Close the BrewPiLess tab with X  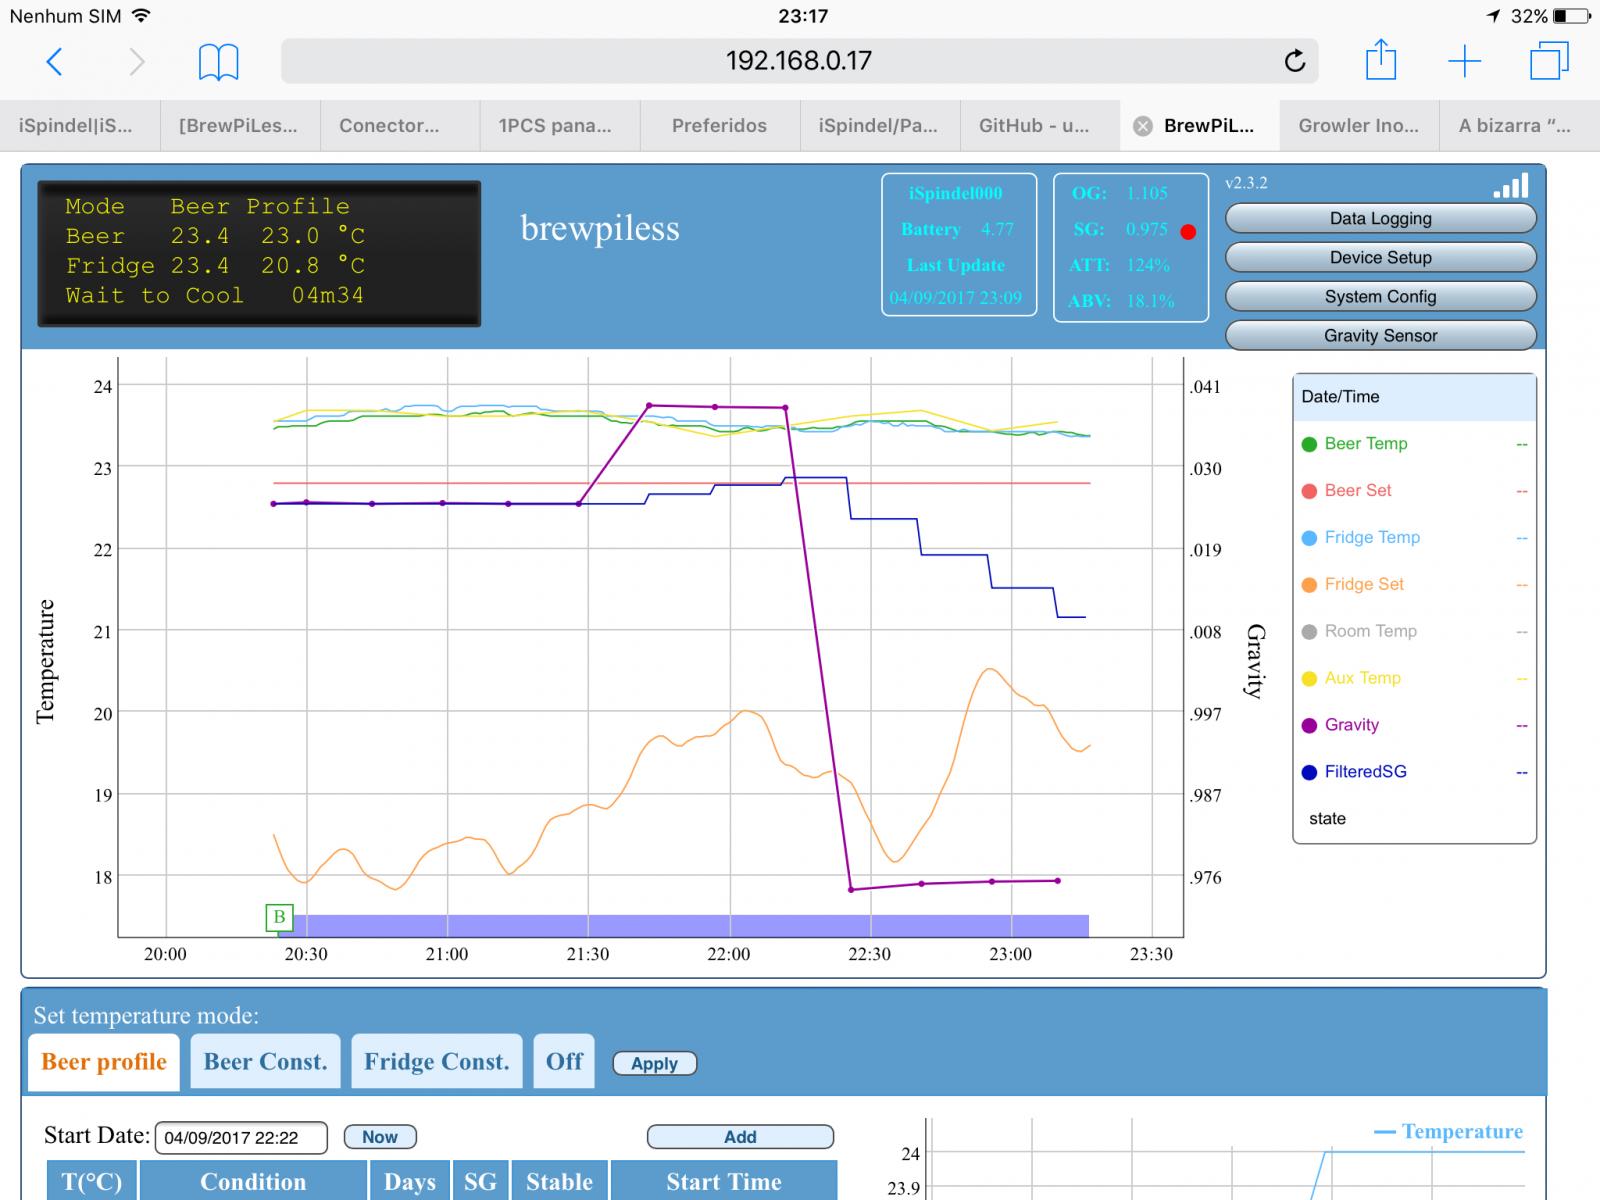pos(1142,126)
